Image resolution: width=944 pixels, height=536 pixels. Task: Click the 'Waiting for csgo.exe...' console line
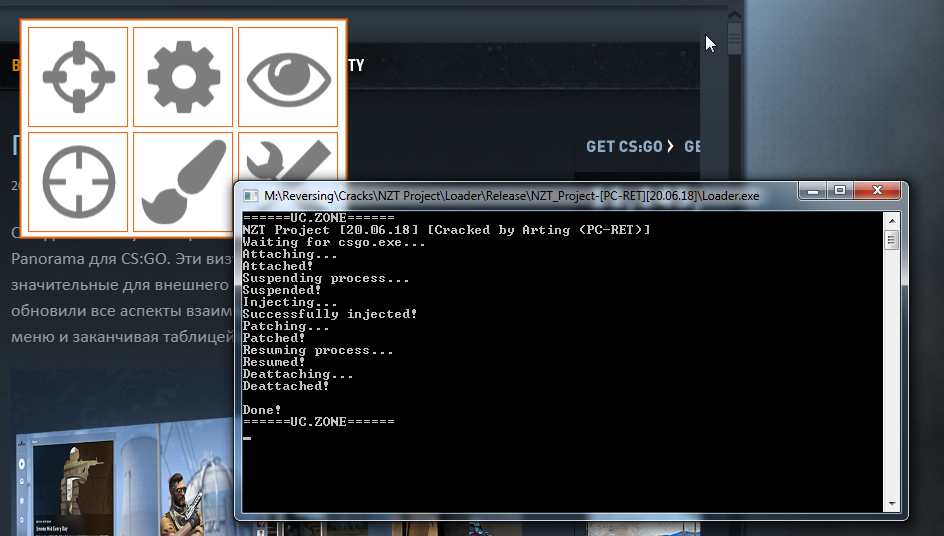(334, 242)
